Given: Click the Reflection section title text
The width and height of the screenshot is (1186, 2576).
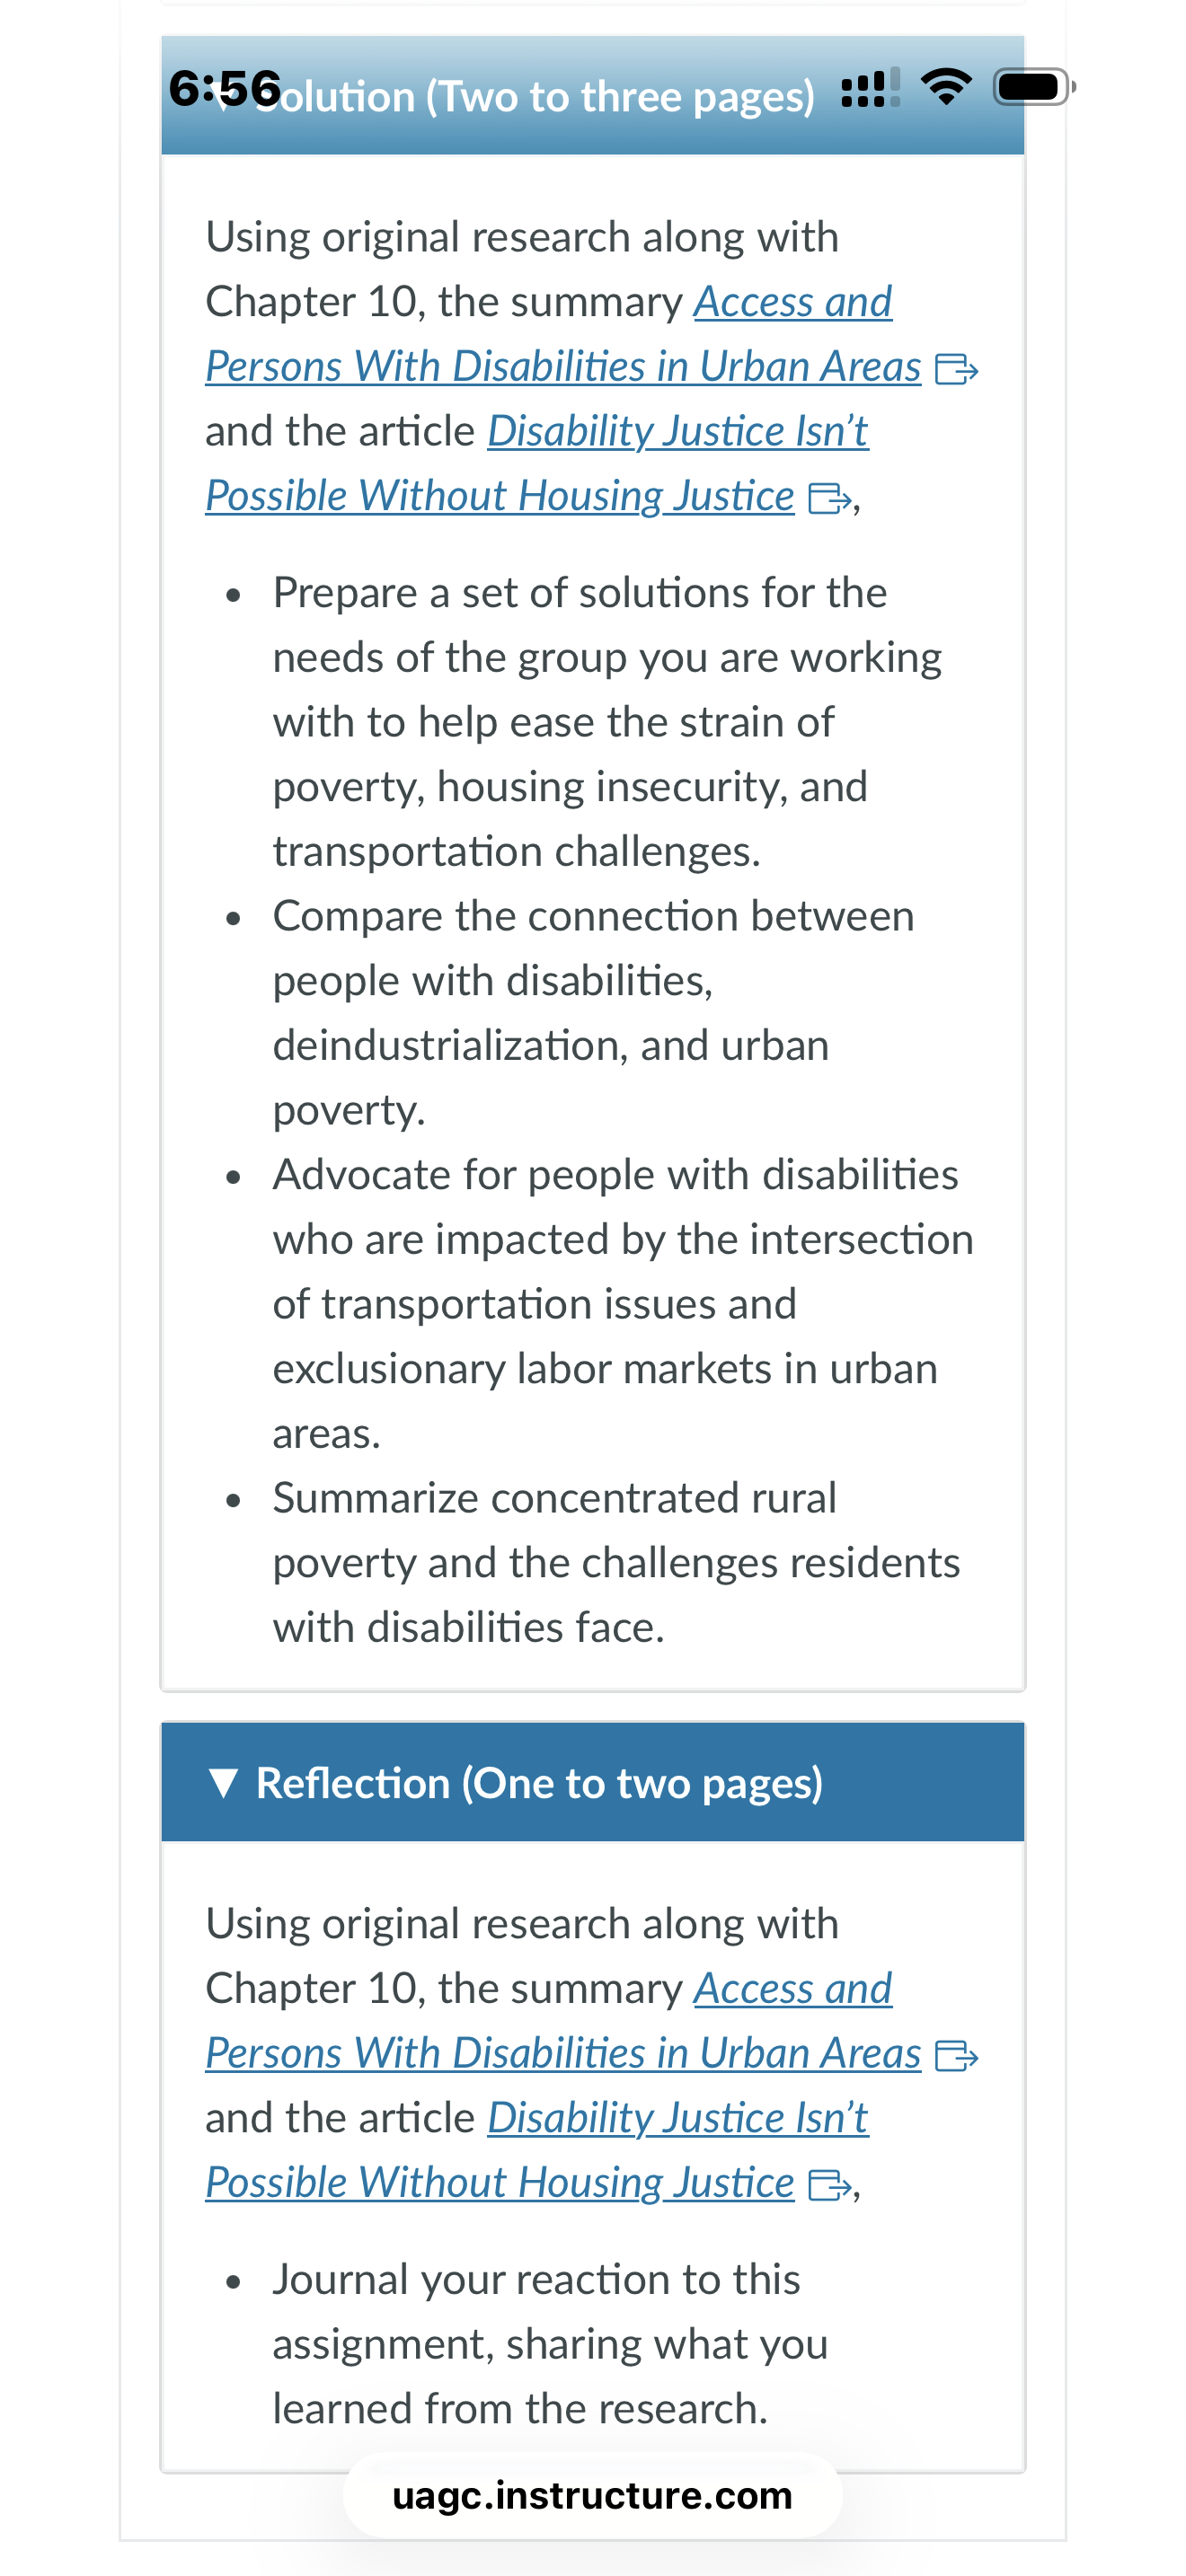Looking at the screenshot, I should point(539,1783).
